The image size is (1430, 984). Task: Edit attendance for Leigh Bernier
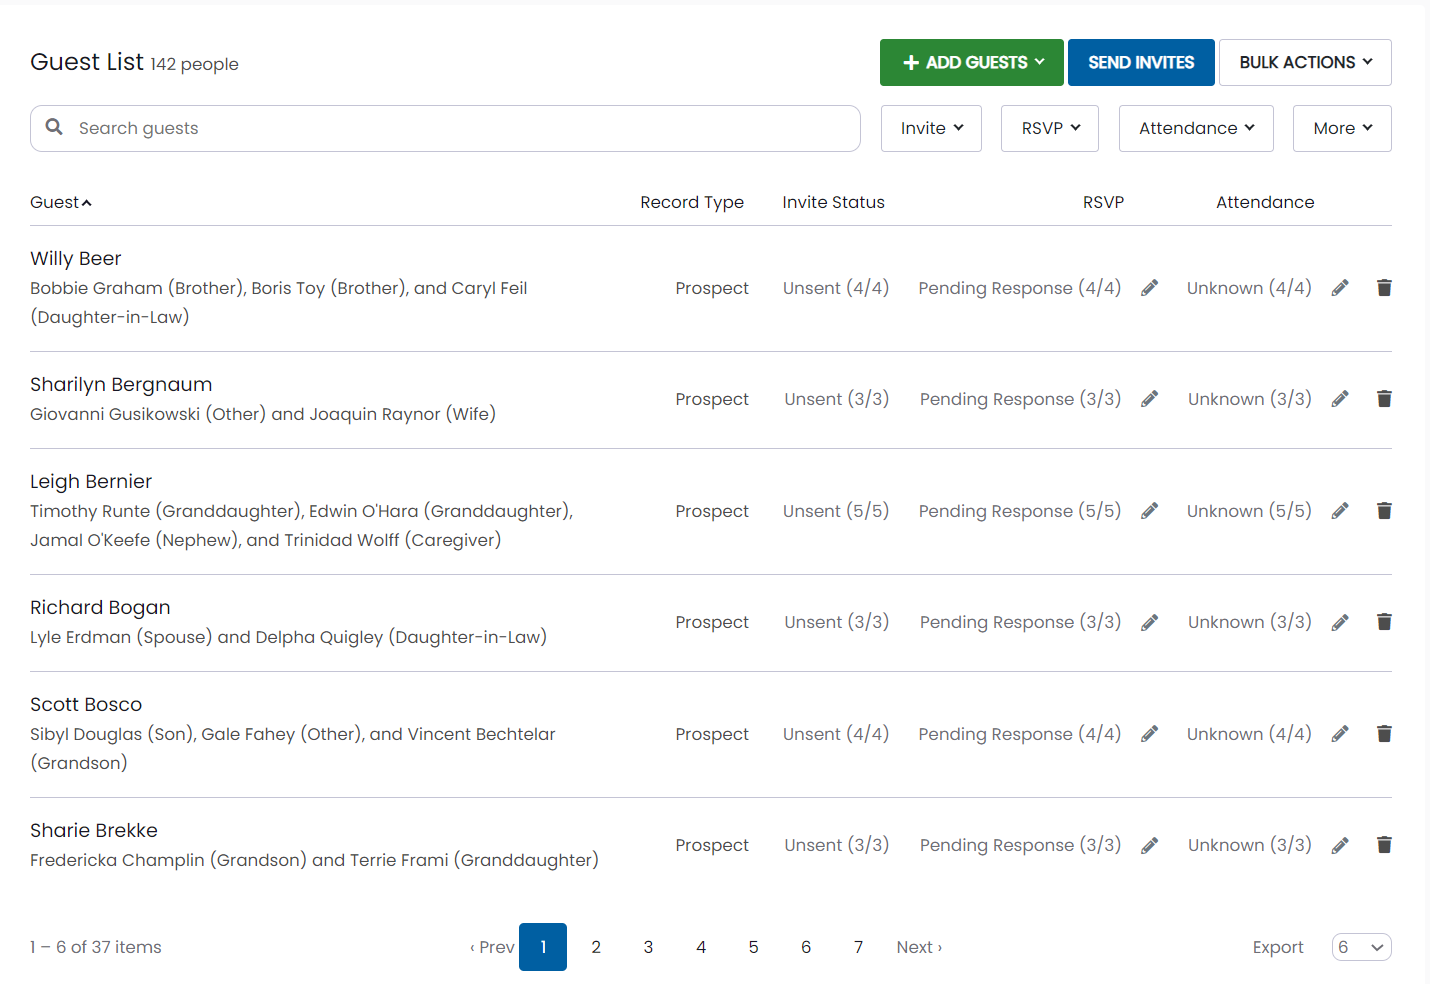[x=1340, y=511]
